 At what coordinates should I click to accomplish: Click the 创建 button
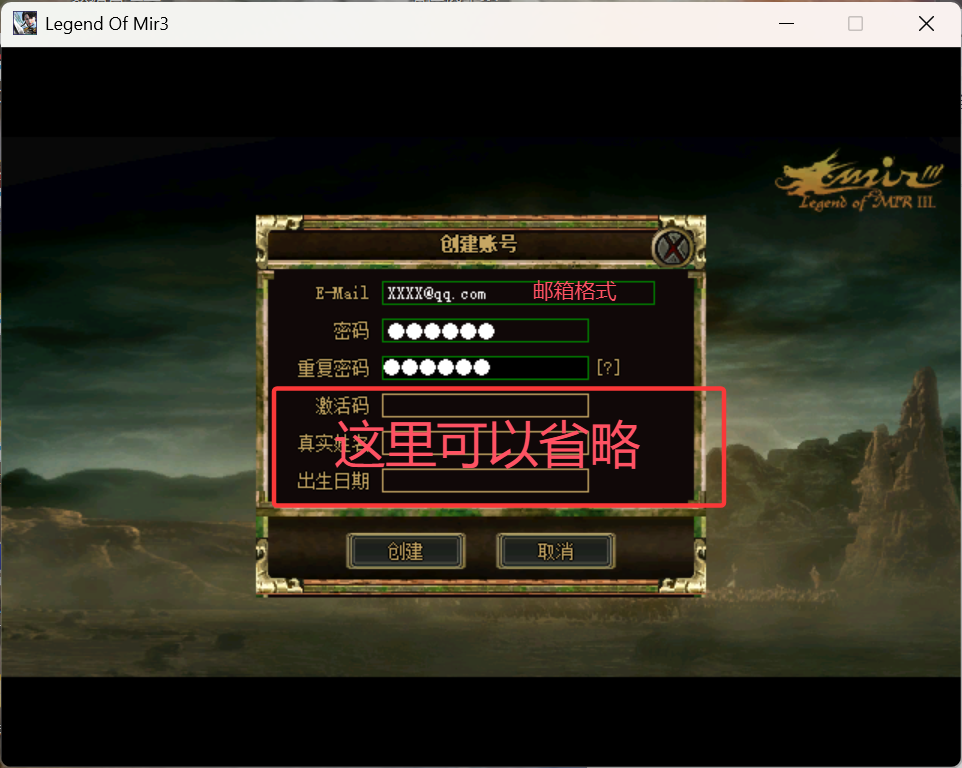click(x=406, y=551)
